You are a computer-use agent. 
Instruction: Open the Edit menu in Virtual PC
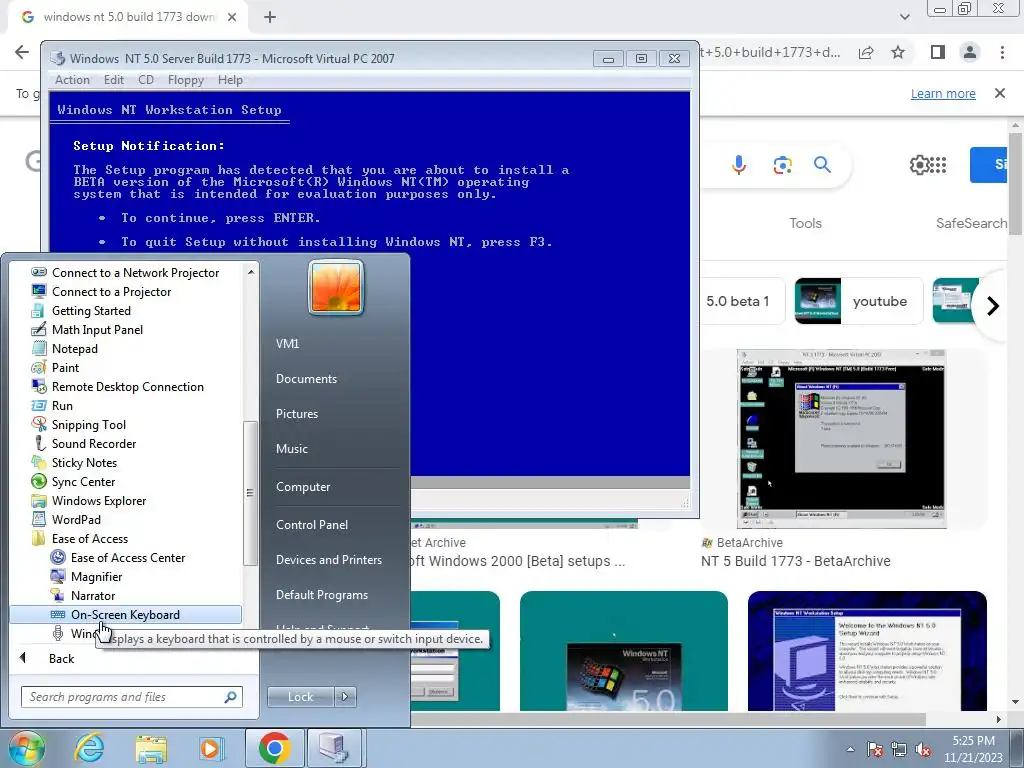pyautogui.click(x=114, y=80)
